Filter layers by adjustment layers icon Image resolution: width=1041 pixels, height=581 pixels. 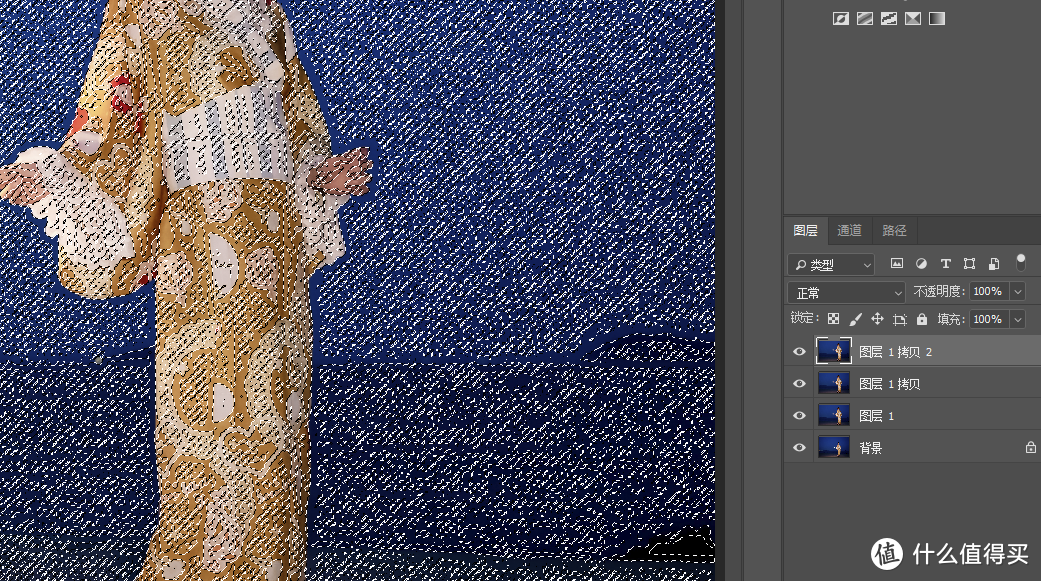click(x=921, y=264)
